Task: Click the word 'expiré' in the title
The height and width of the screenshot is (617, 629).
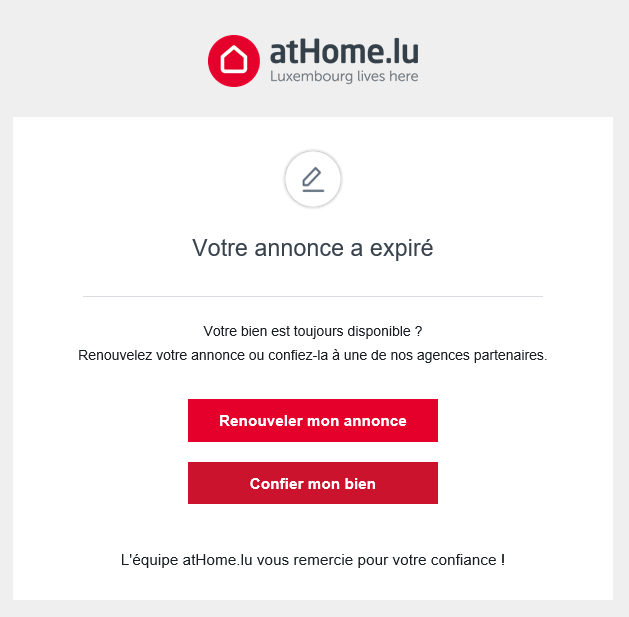Action: point(402,248)
